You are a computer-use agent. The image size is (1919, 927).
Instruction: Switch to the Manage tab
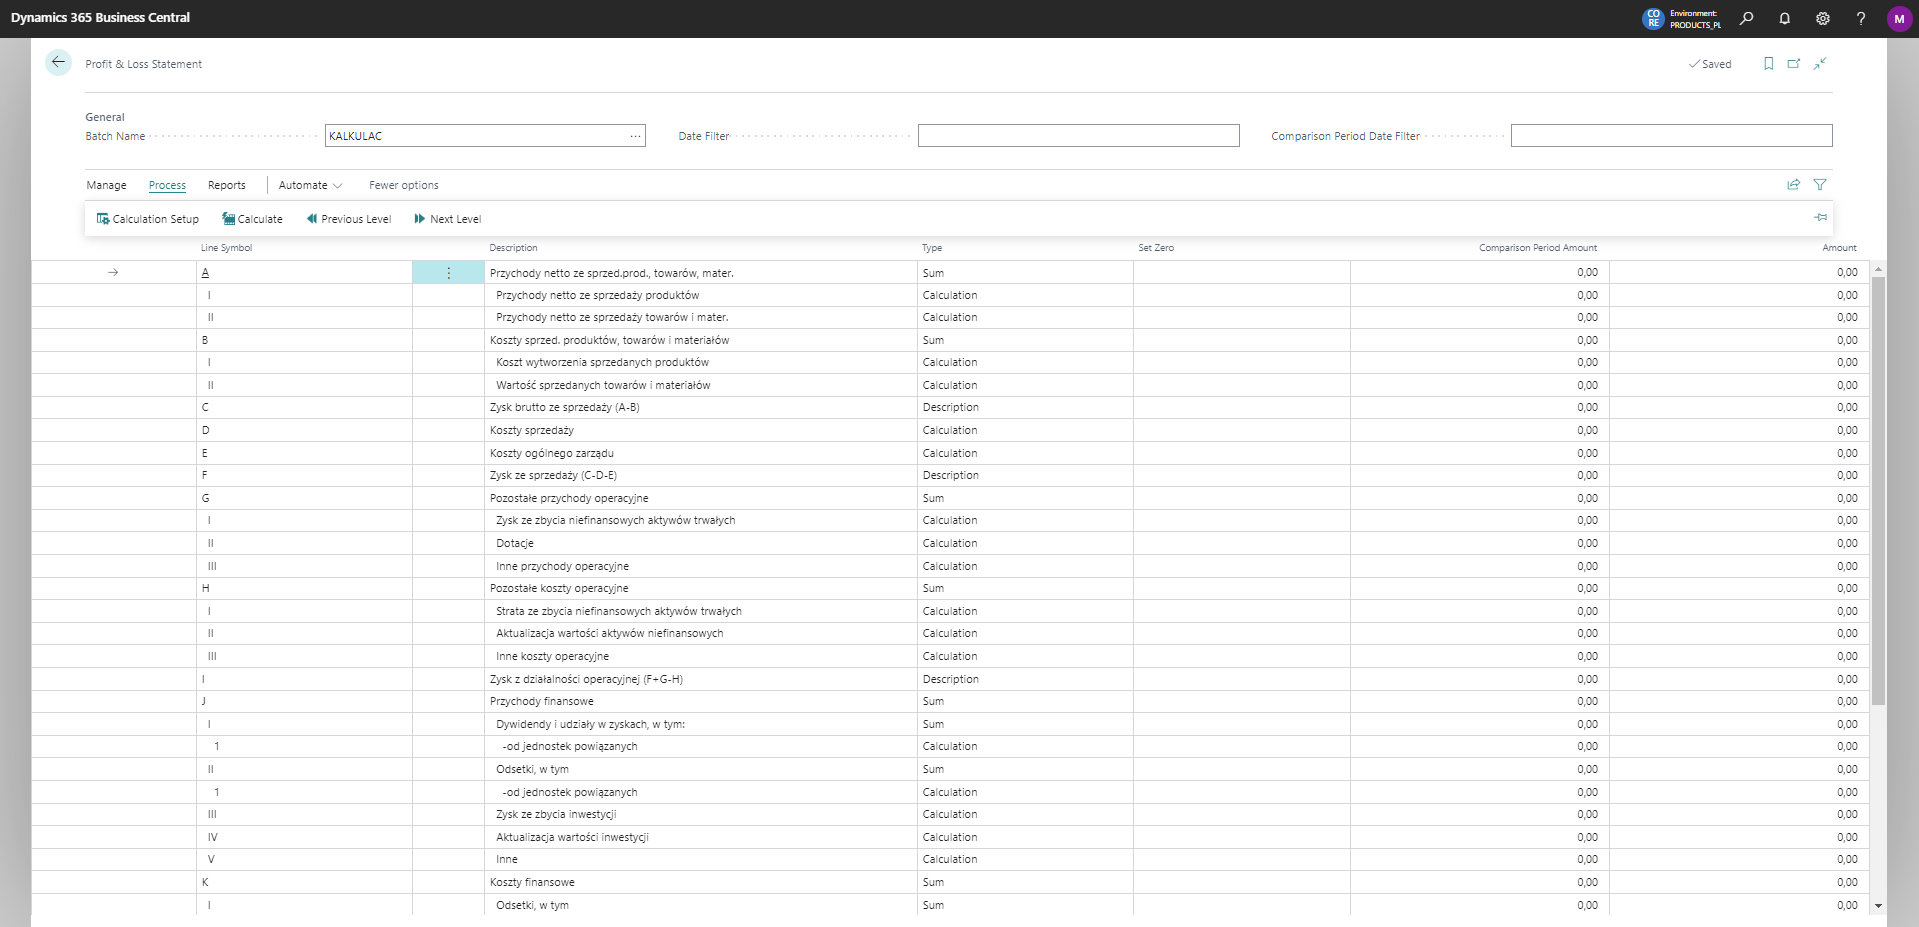coord(106,185)
